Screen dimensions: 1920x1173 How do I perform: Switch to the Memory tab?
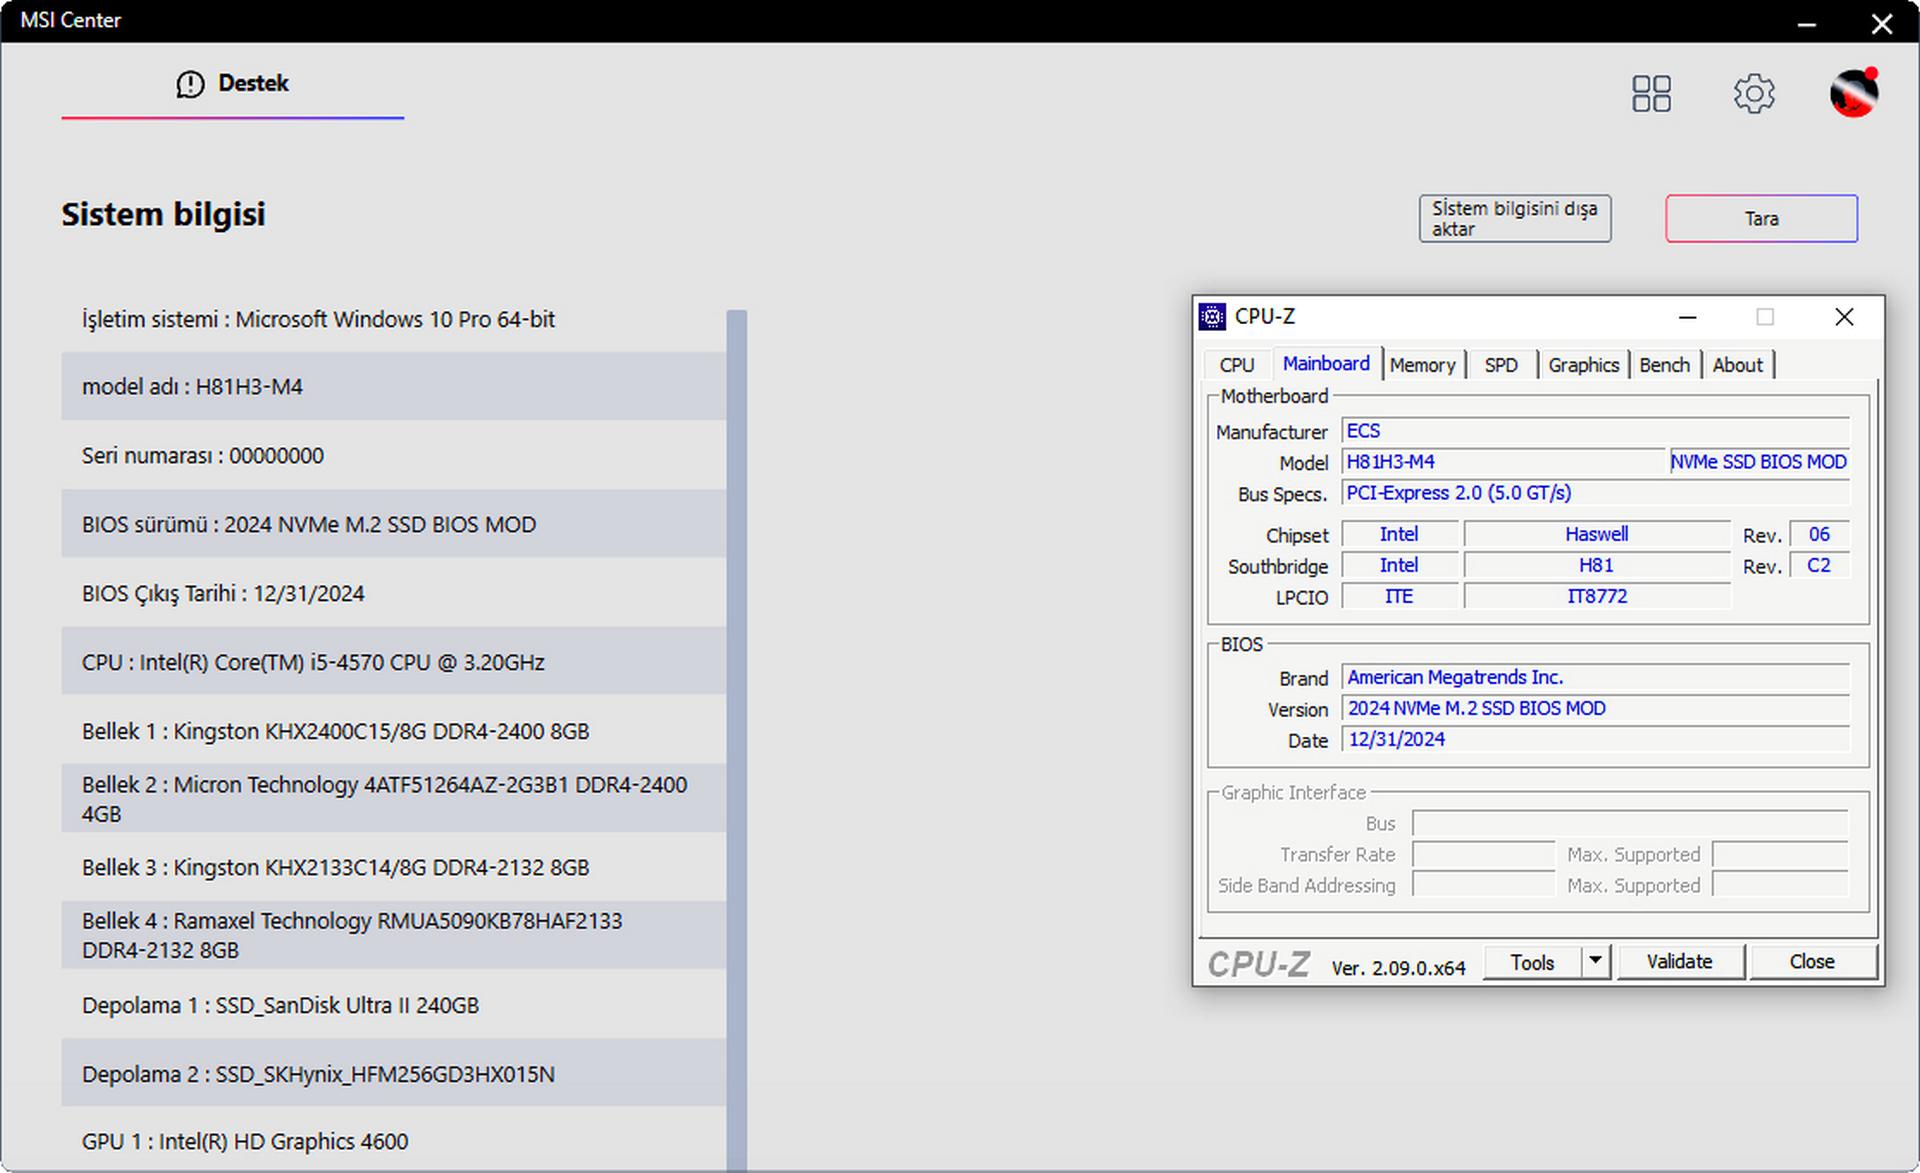pyautogui.click(x=1422, y=365)
